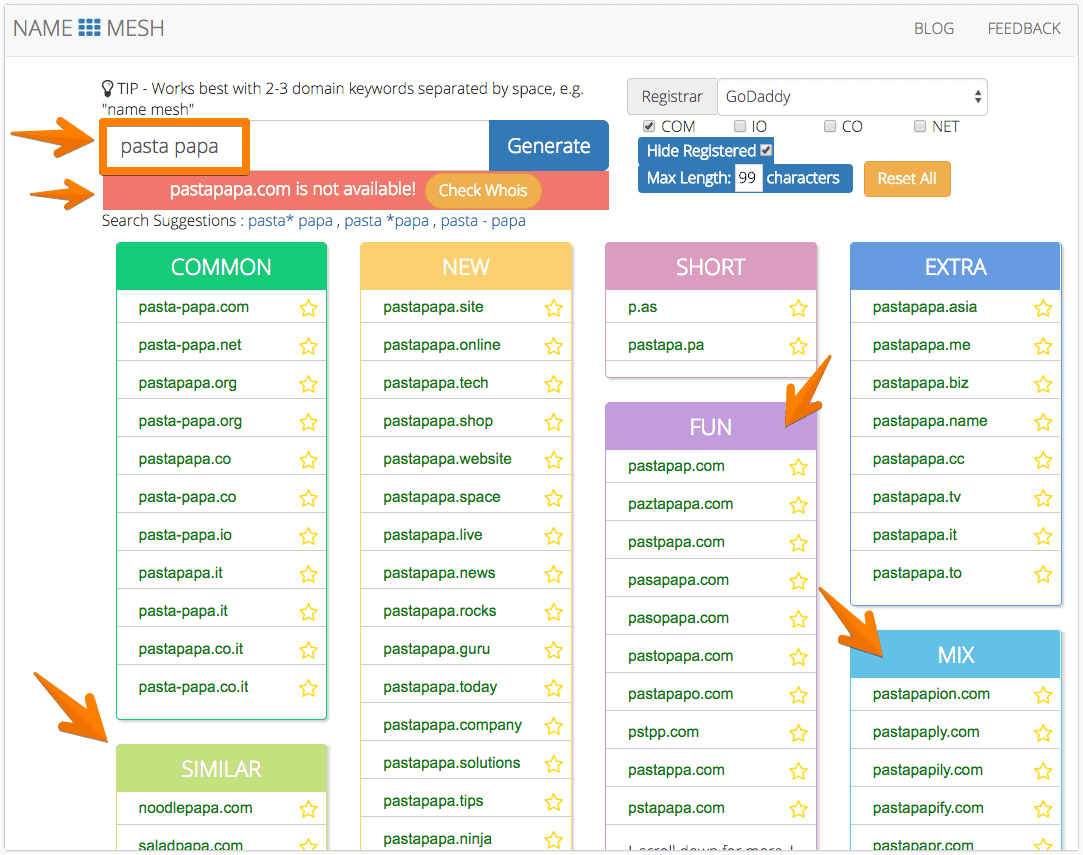Viewport: 1083px width, 855px height.
Task: Click the lightbulb icon beside the TIP text
Action: click(107, 88)
